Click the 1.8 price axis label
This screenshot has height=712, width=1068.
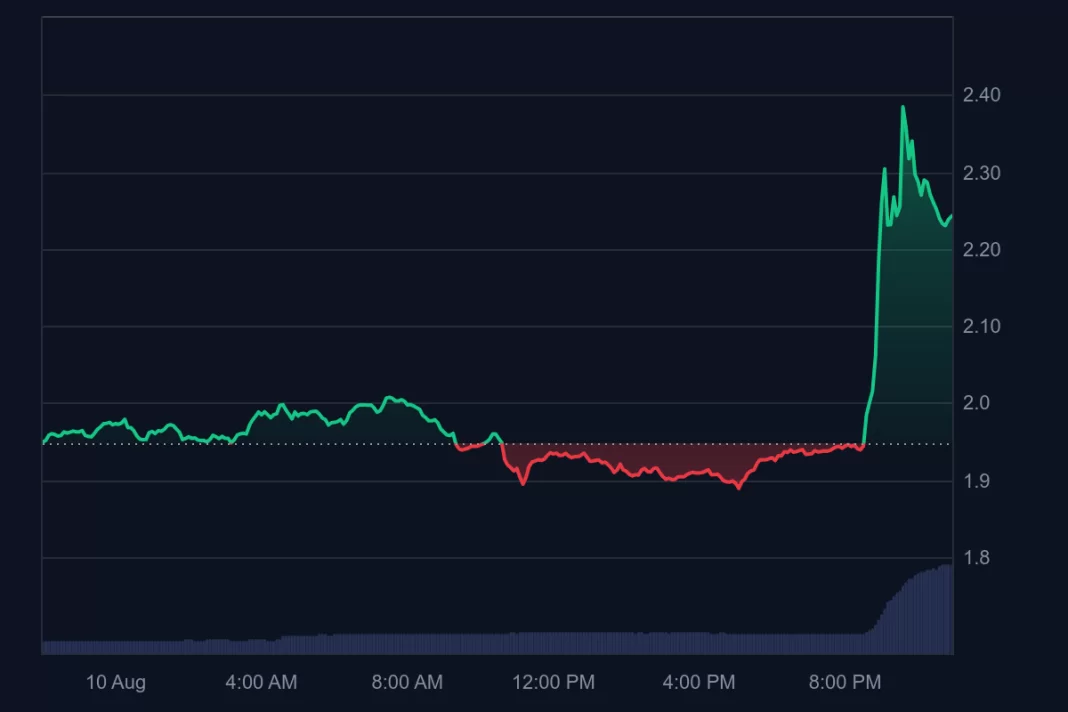[x=975, y=558]
